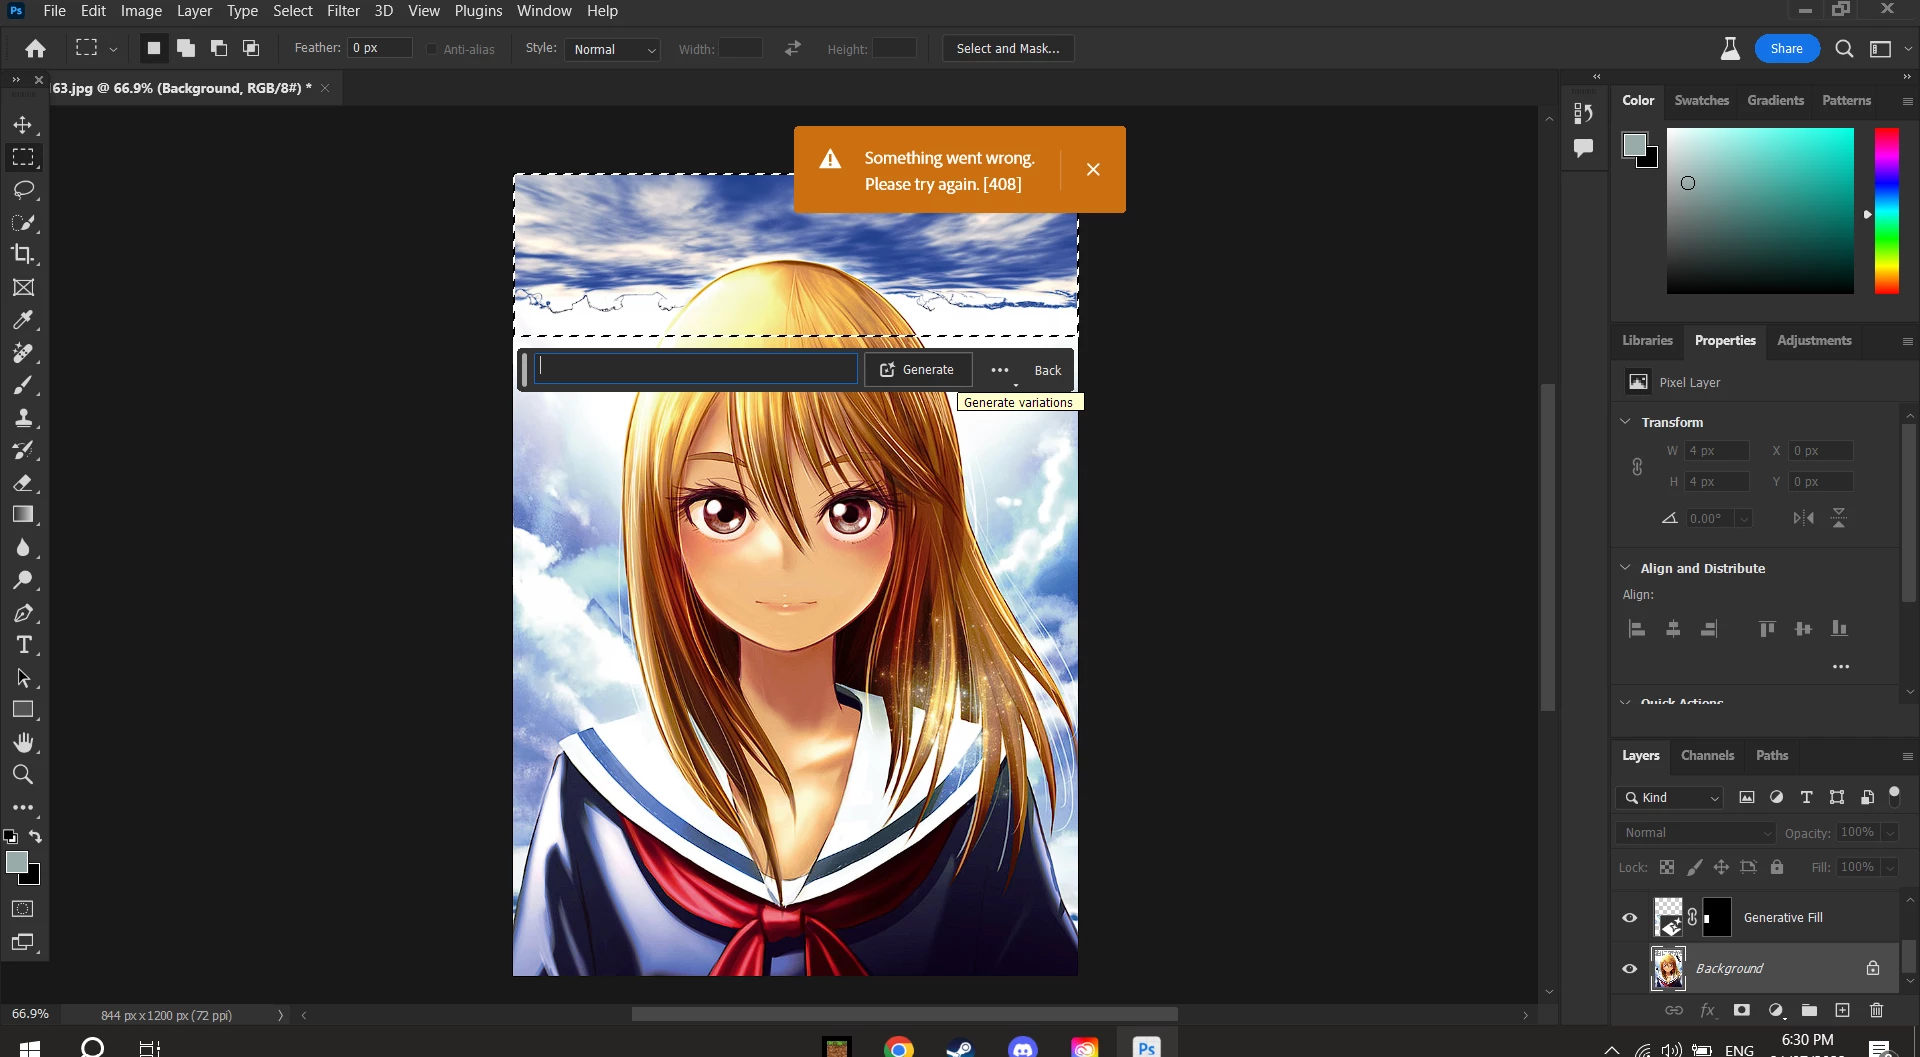Open the rotation angle dropdown
This screenshot has width=1920, height=1057.
[x=1744, y=519]
